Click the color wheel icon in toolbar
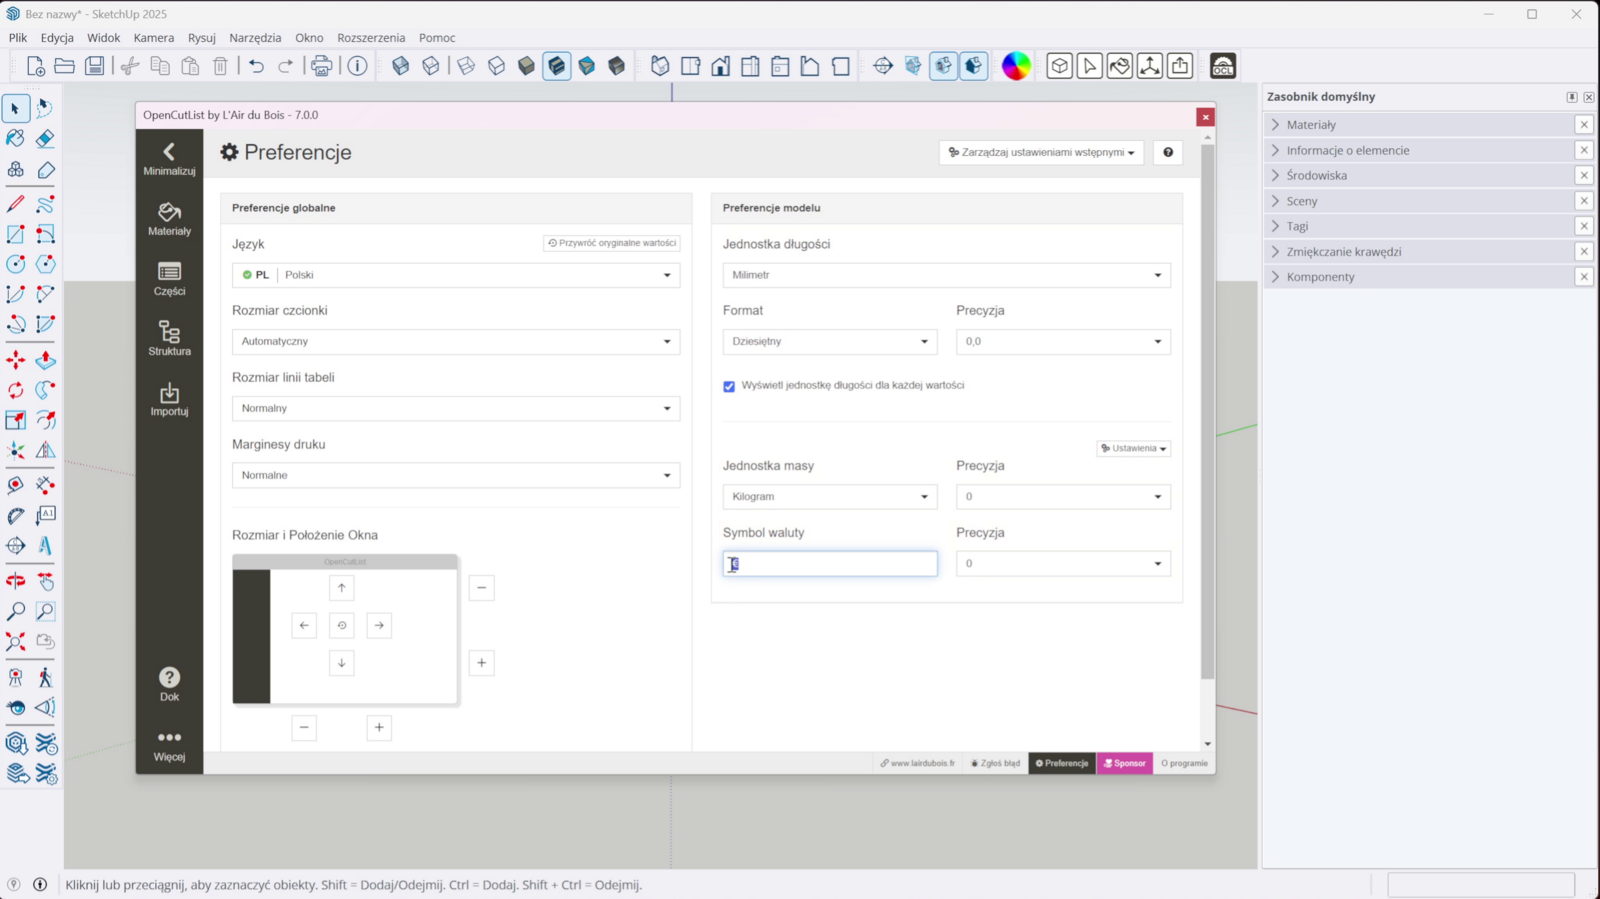Image resolution: width=1600 pixels, height=899 pixels. click(1016, 66)
